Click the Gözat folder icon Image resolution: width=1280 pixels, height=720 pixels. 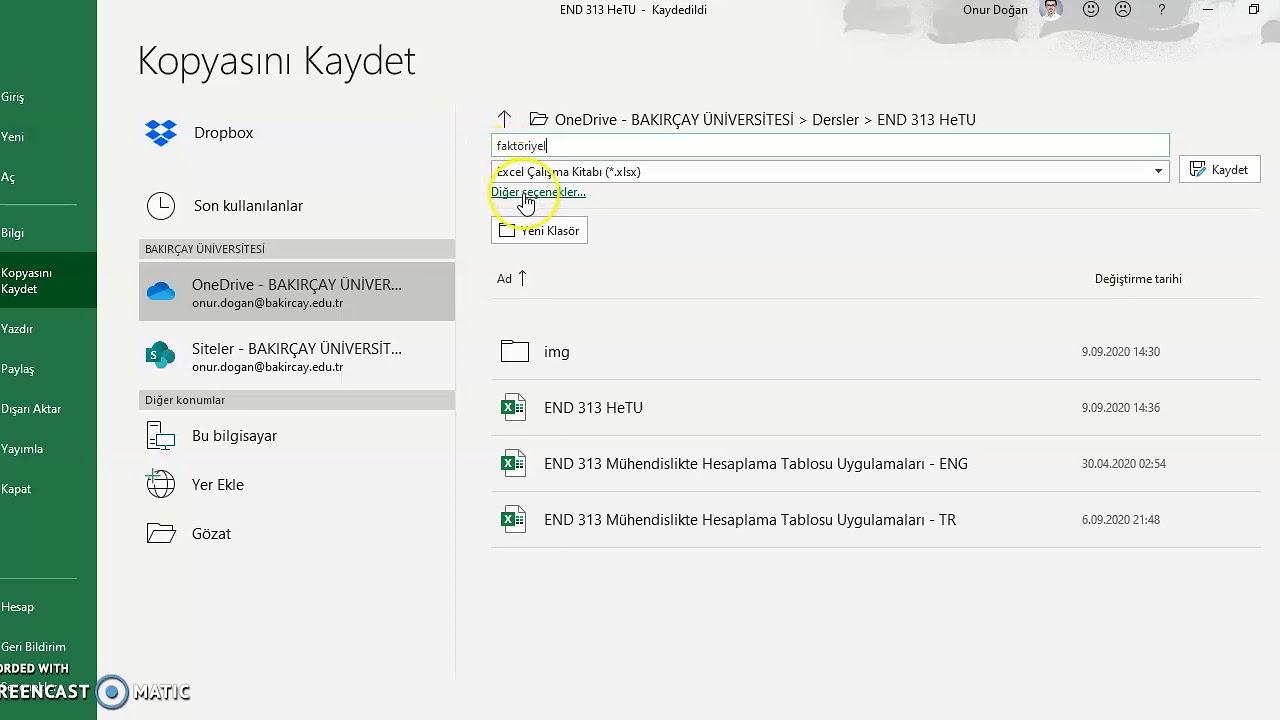click(x=161, y=533)
